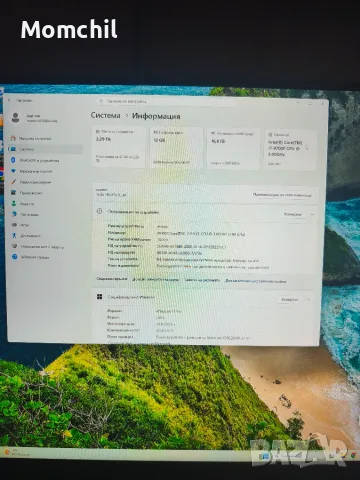The image size is (360, 480).
Task: Click the Windows logo in the specifications header
Action: (x=99, y=296)
